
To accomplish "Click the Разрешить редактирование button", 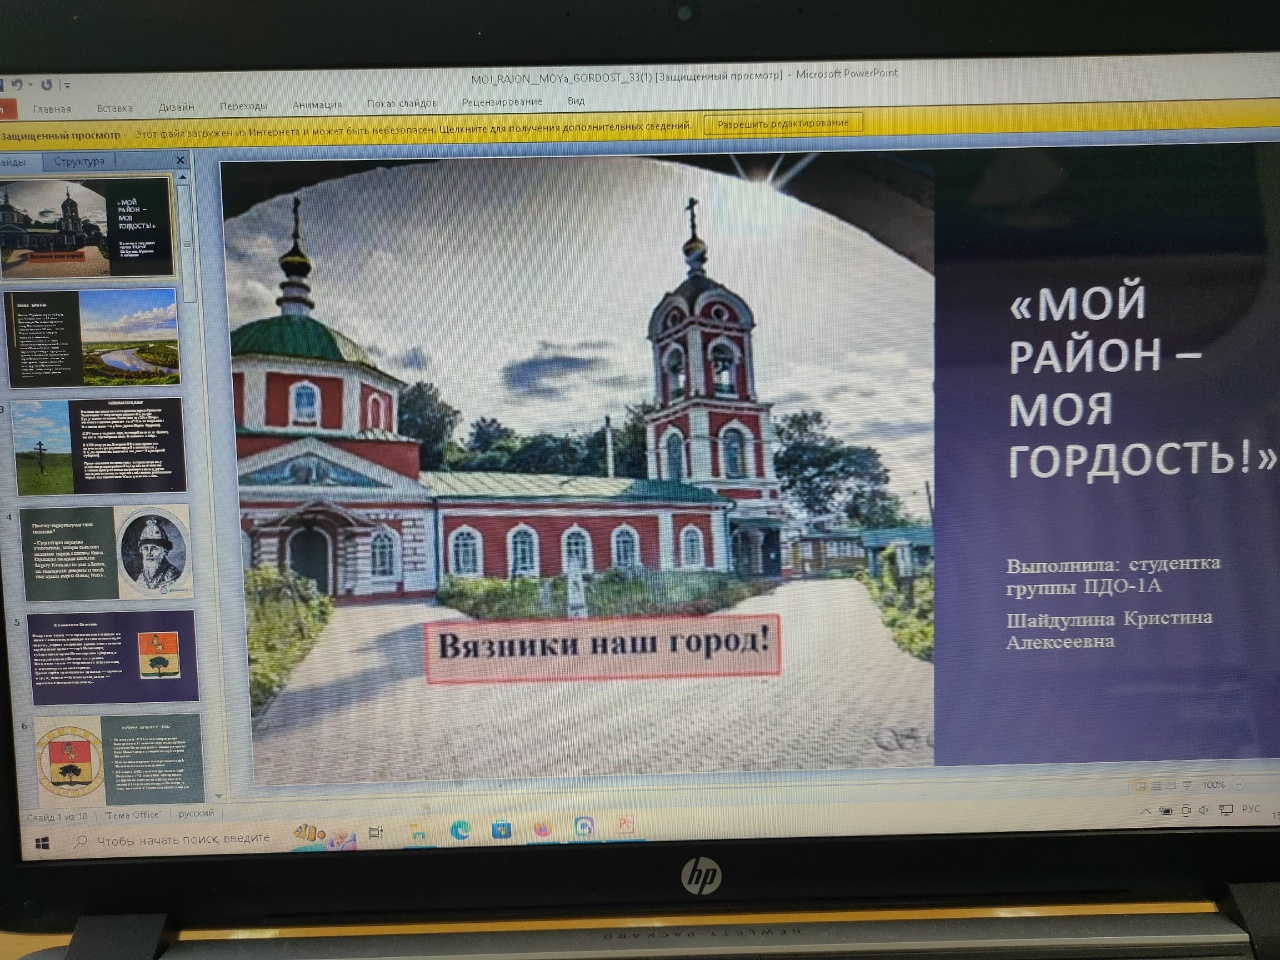I will [x=783, y=124].
